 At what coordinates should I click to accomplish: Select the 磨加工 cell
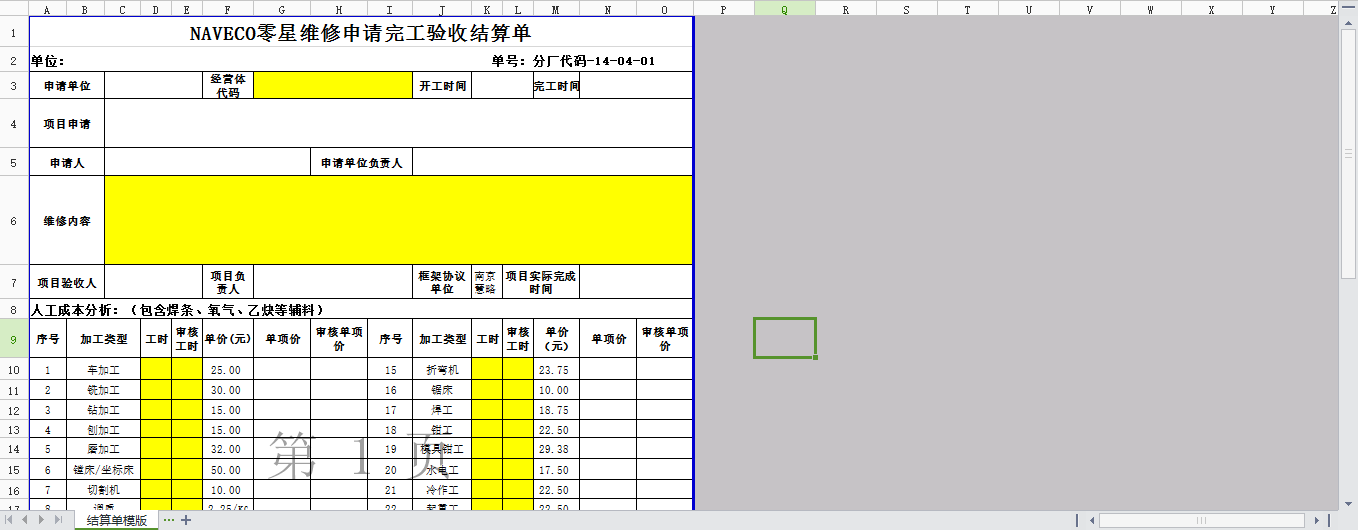tap(104, 450)
